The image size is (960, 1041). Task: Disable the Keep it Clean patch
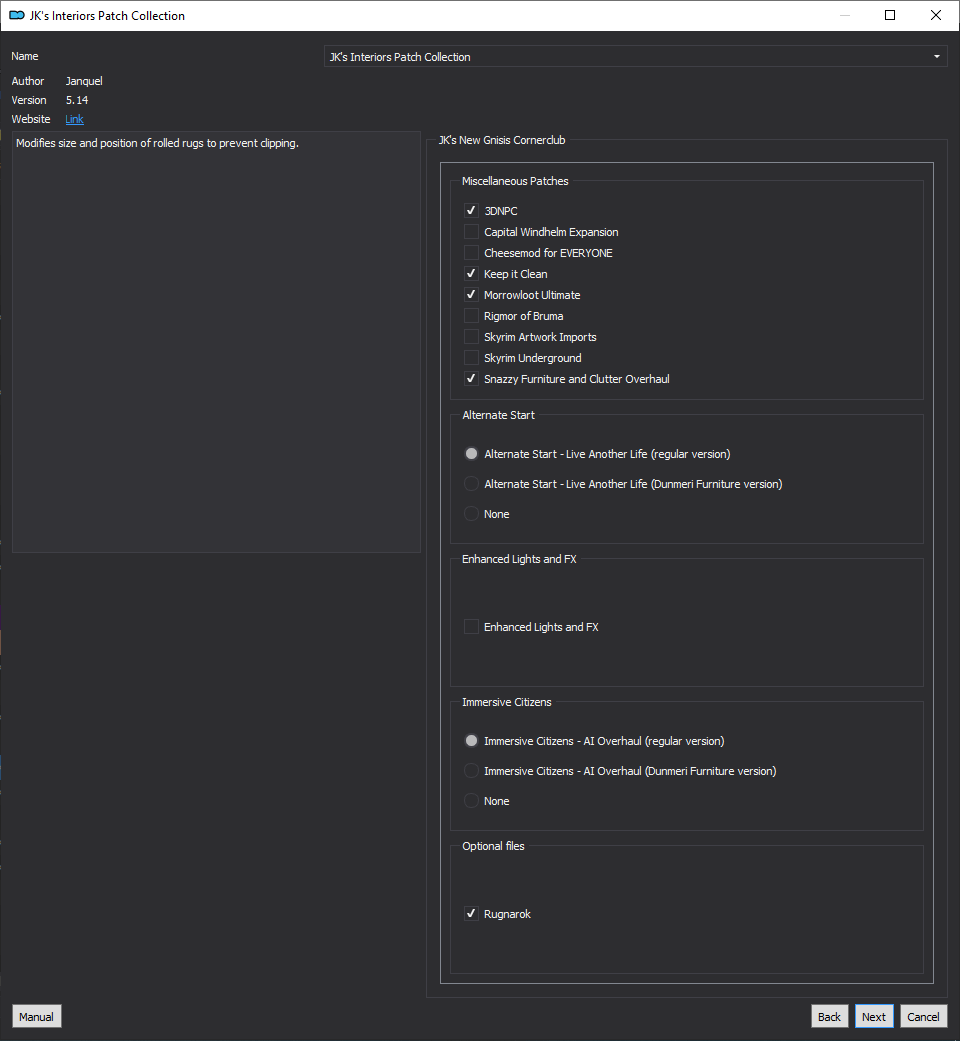tap(471, 274)
